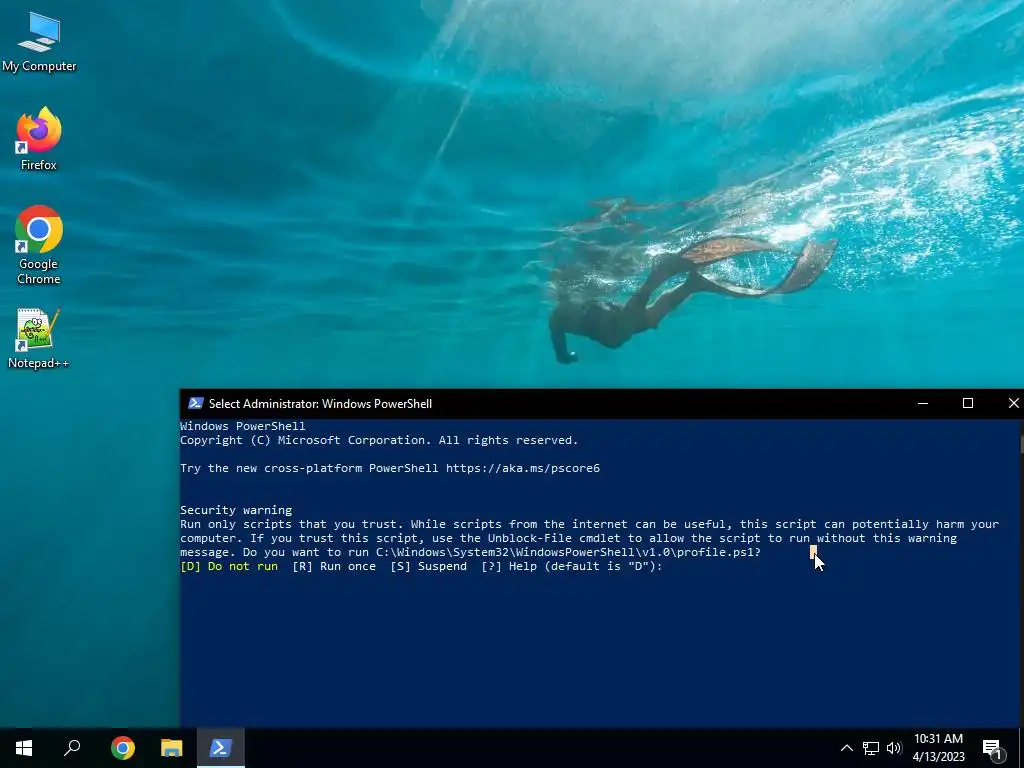
Task: Open File Explorer from the taskbar
Action: point(172,748)
